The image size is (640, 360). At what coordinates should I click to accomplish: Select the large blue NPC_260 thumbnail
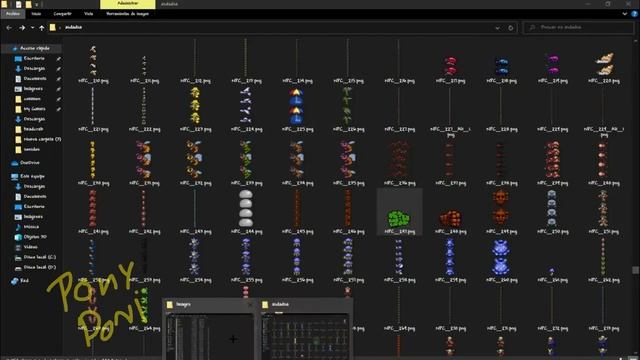[x=501, y=258]
